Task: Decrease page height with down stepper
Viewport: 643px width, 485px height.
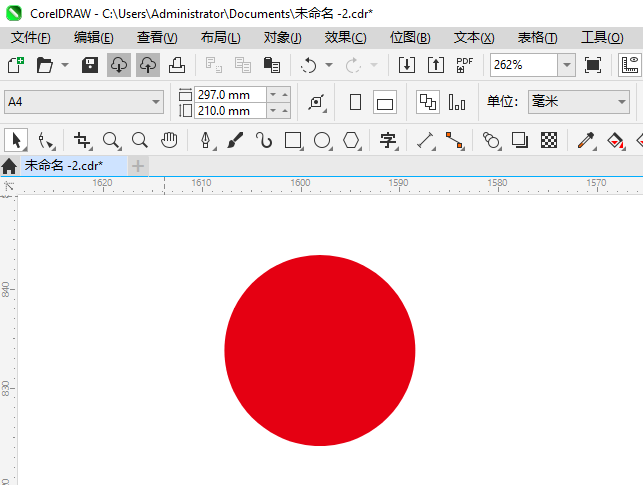Action: tap(273, 111)
